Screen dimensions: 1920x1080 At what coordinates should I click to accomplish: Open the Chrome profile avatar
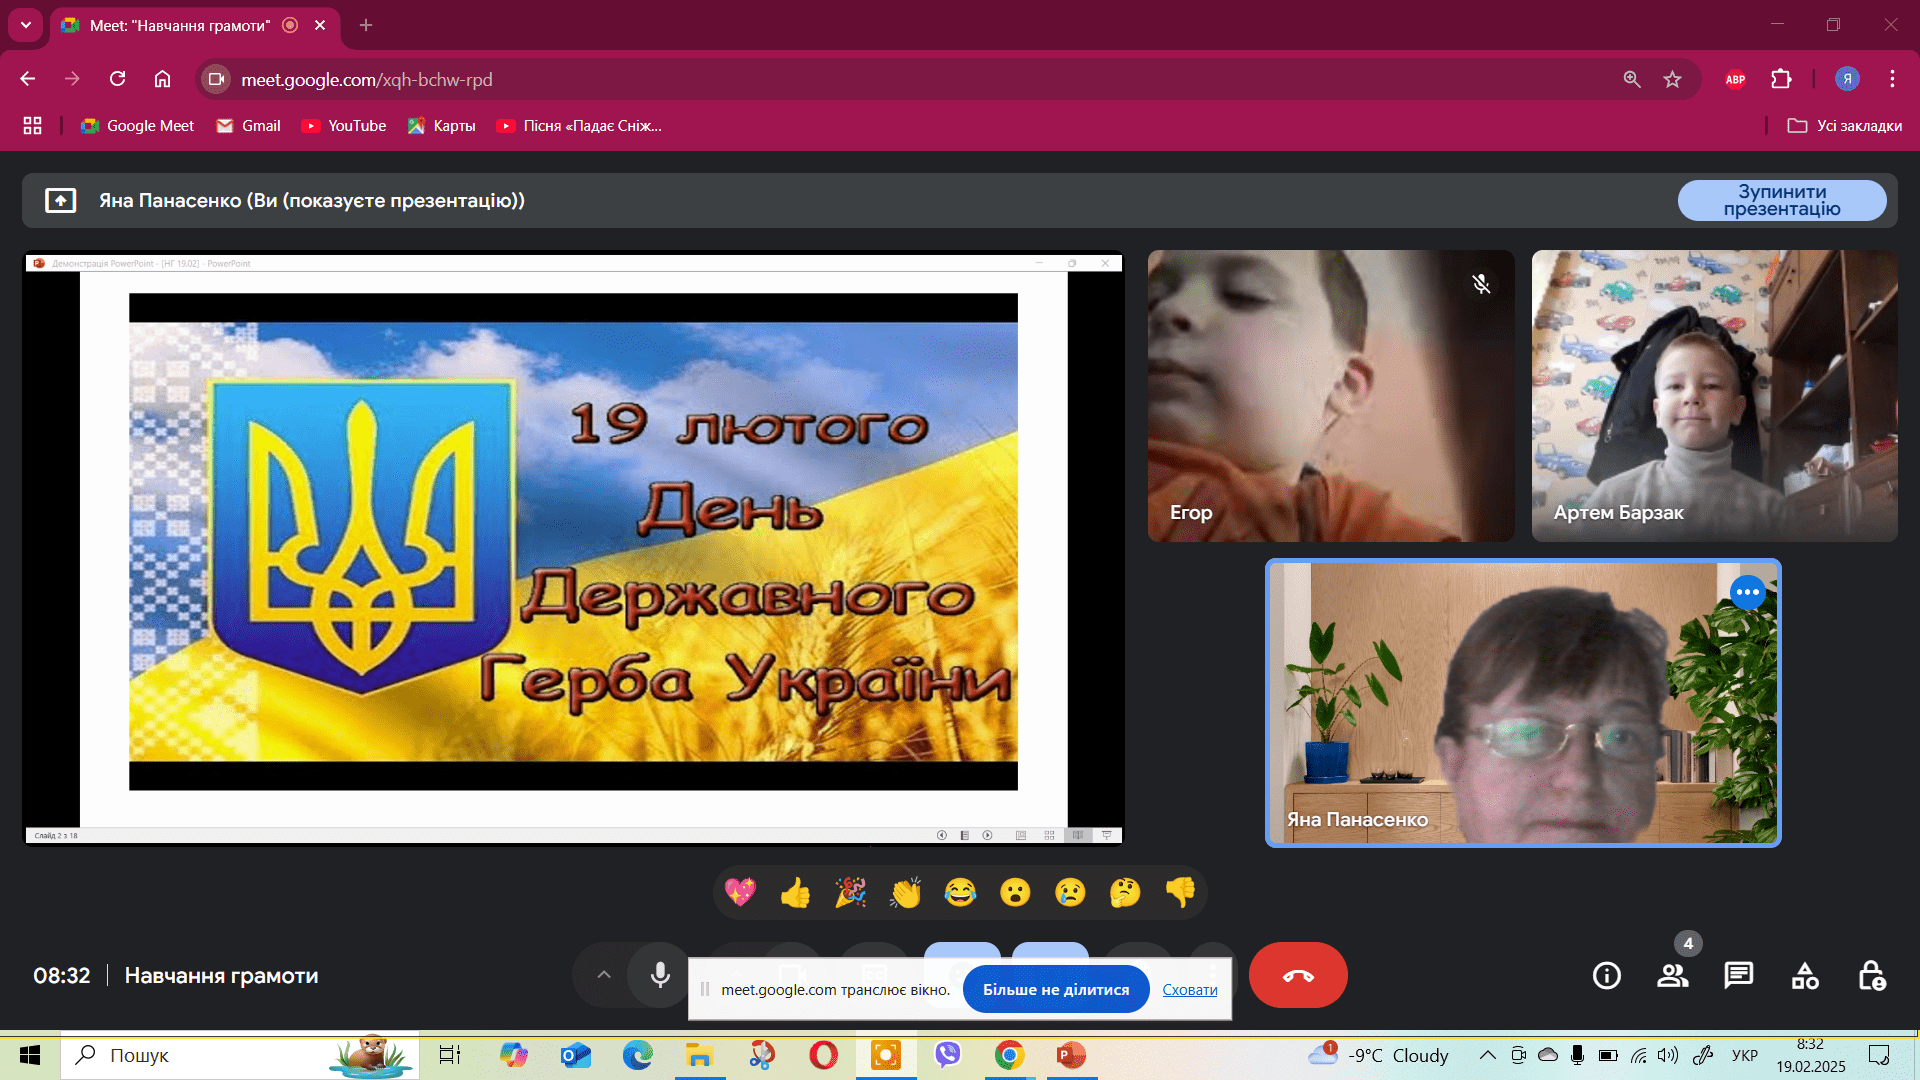[1847, 79]
